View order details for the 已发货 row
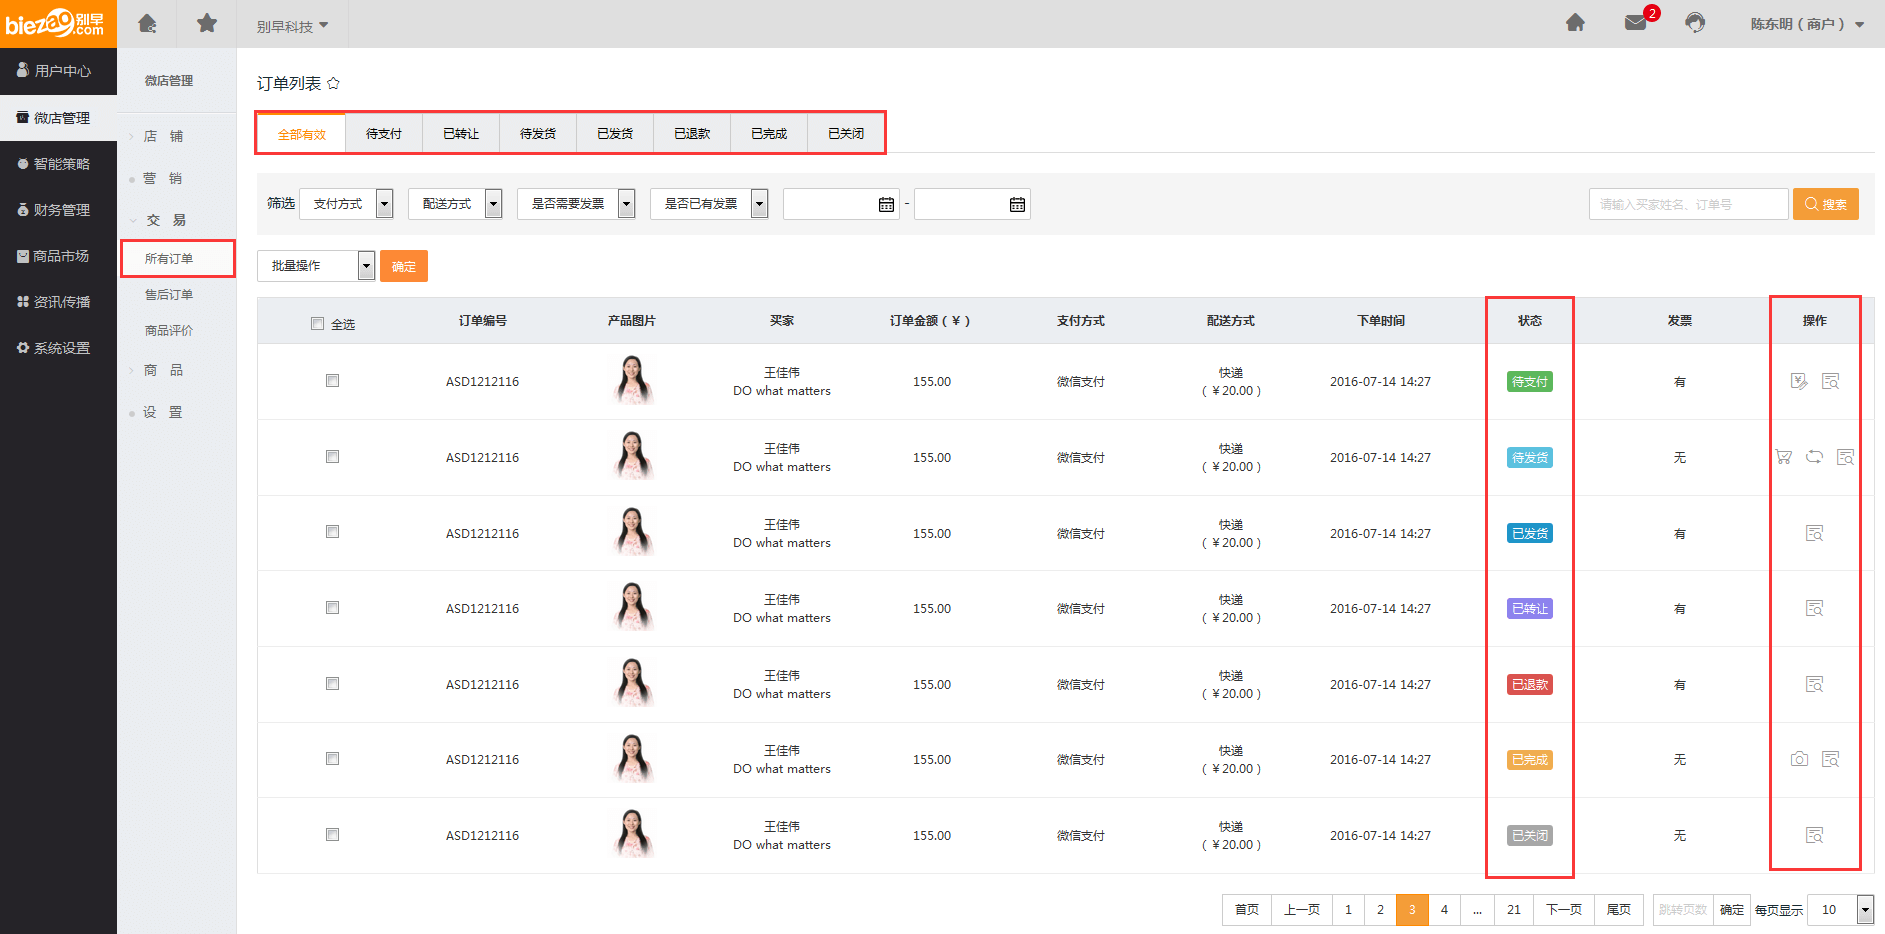Image resolution: width=1885 pixels, height=934 pixels. [1814, 533]
